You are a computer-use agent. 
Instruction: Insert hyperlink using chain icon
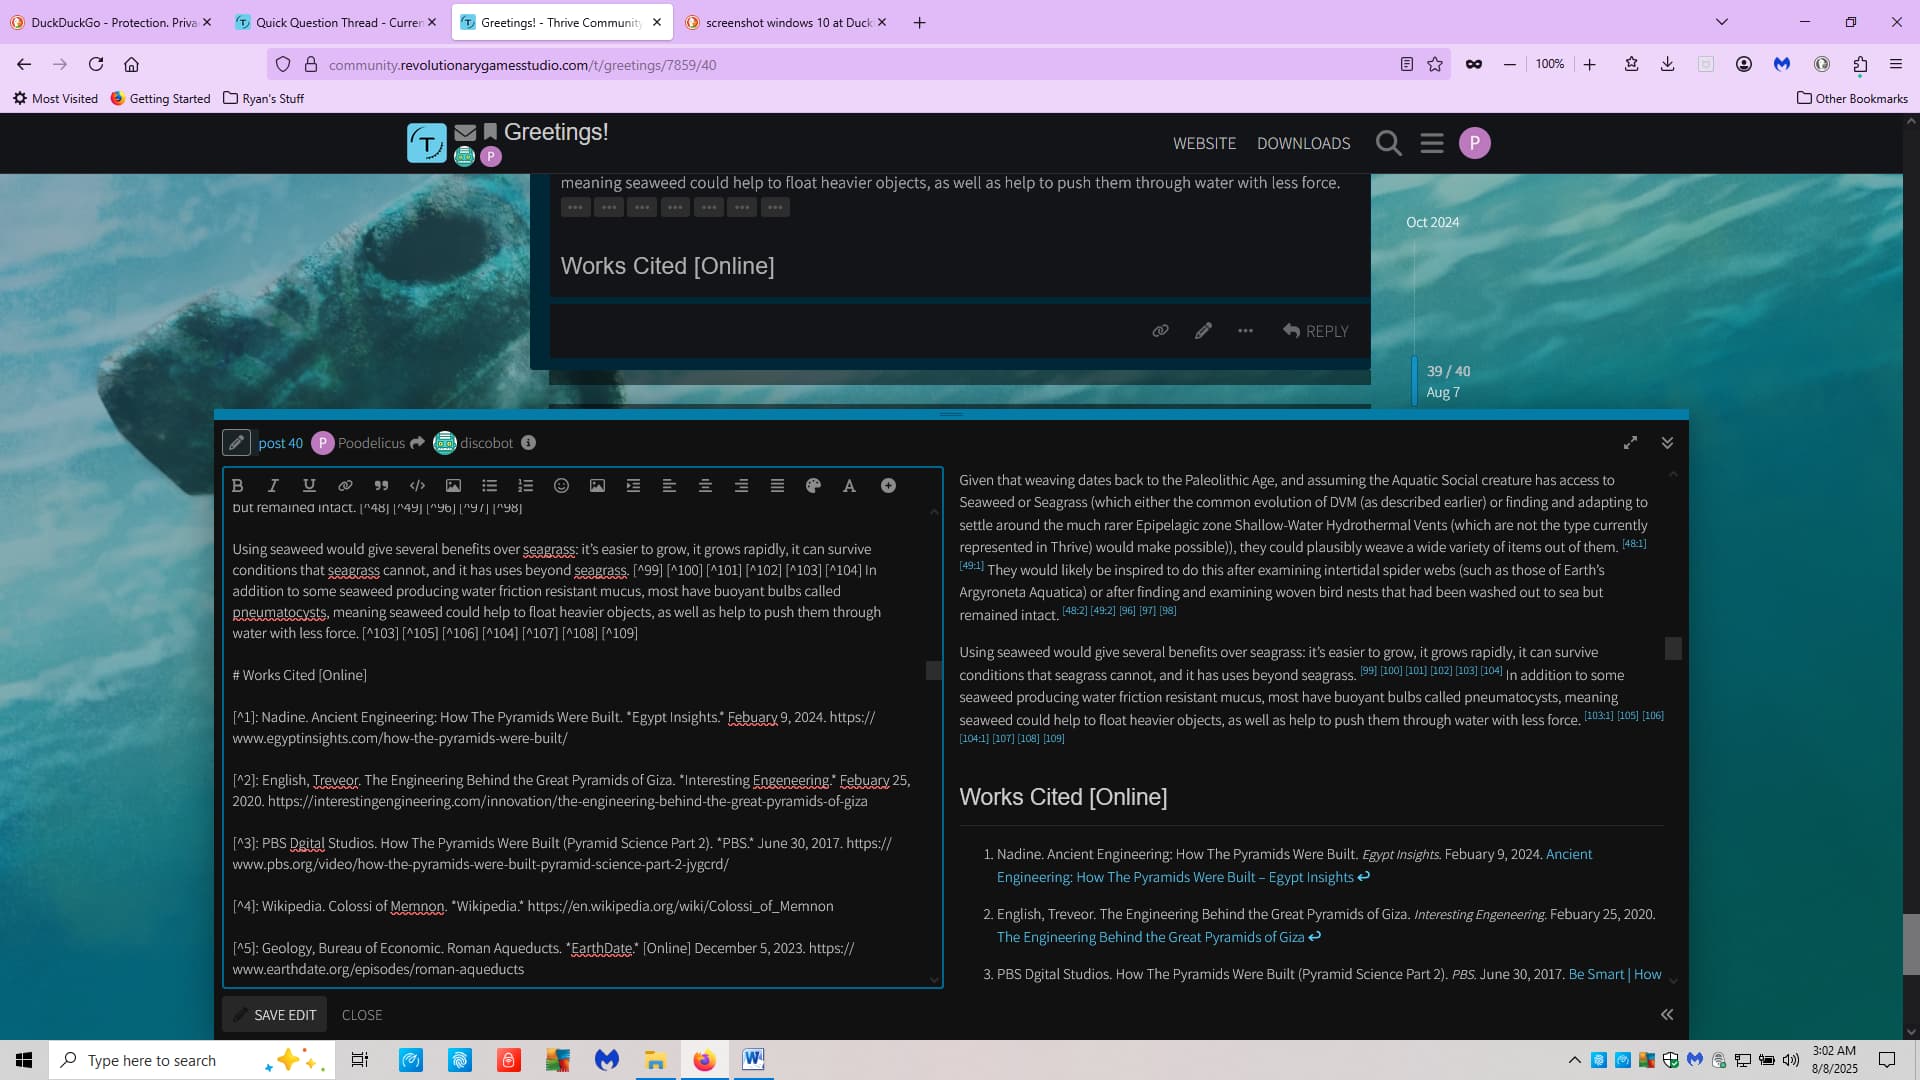click(x=345, y=486)
